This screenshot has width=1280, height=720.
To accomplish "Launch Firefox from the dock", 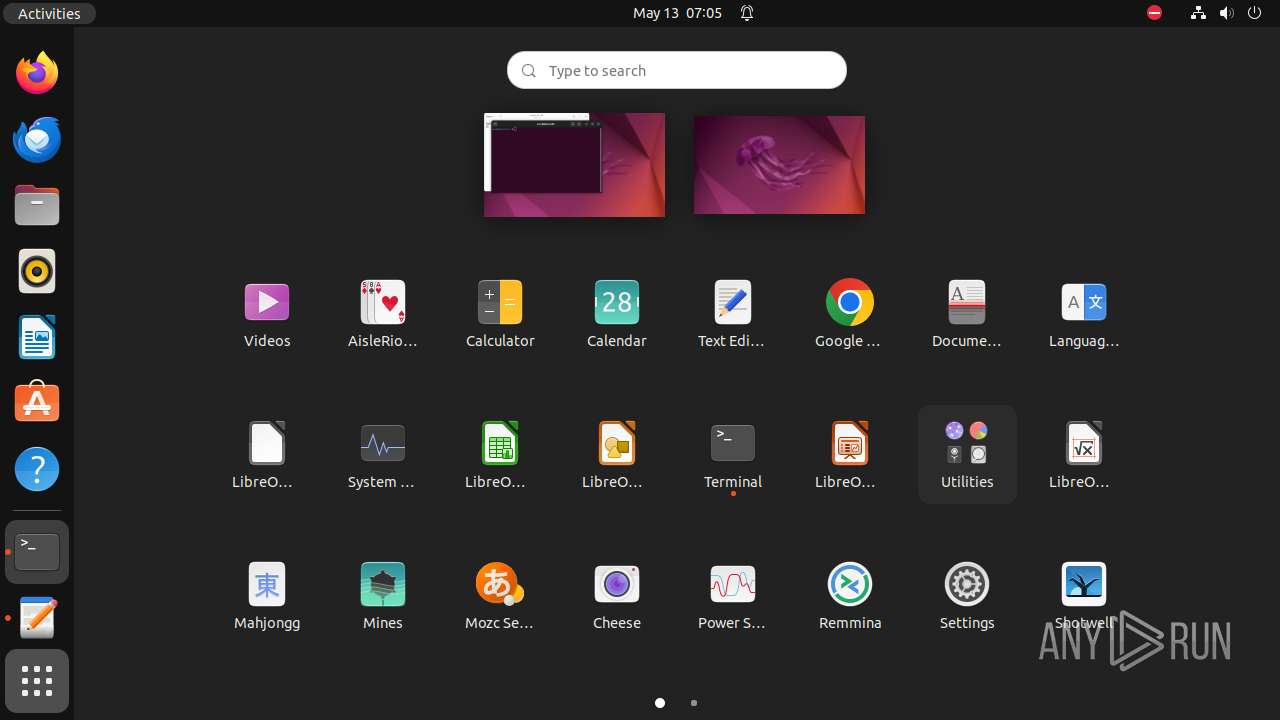I will pyautogui.click(x=37, y=73).
